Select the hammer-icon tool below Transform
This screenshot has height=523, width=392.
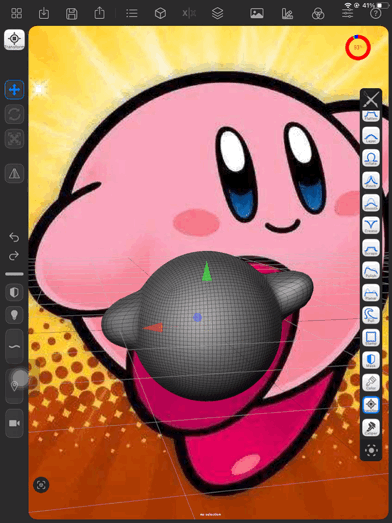pyautogui.click(x=371, y=427)
